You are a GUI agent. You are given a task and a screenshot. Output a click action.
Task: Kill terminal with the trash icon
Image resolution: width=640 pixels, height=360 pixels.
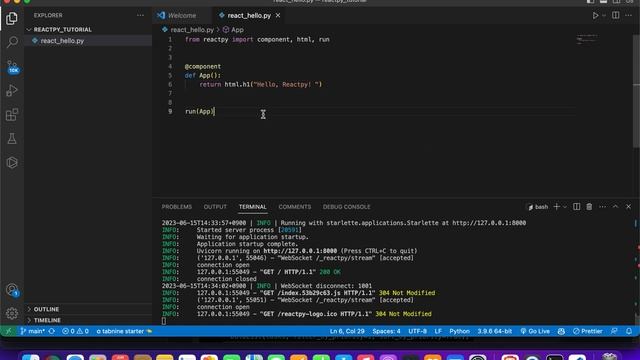click(589, 207)
